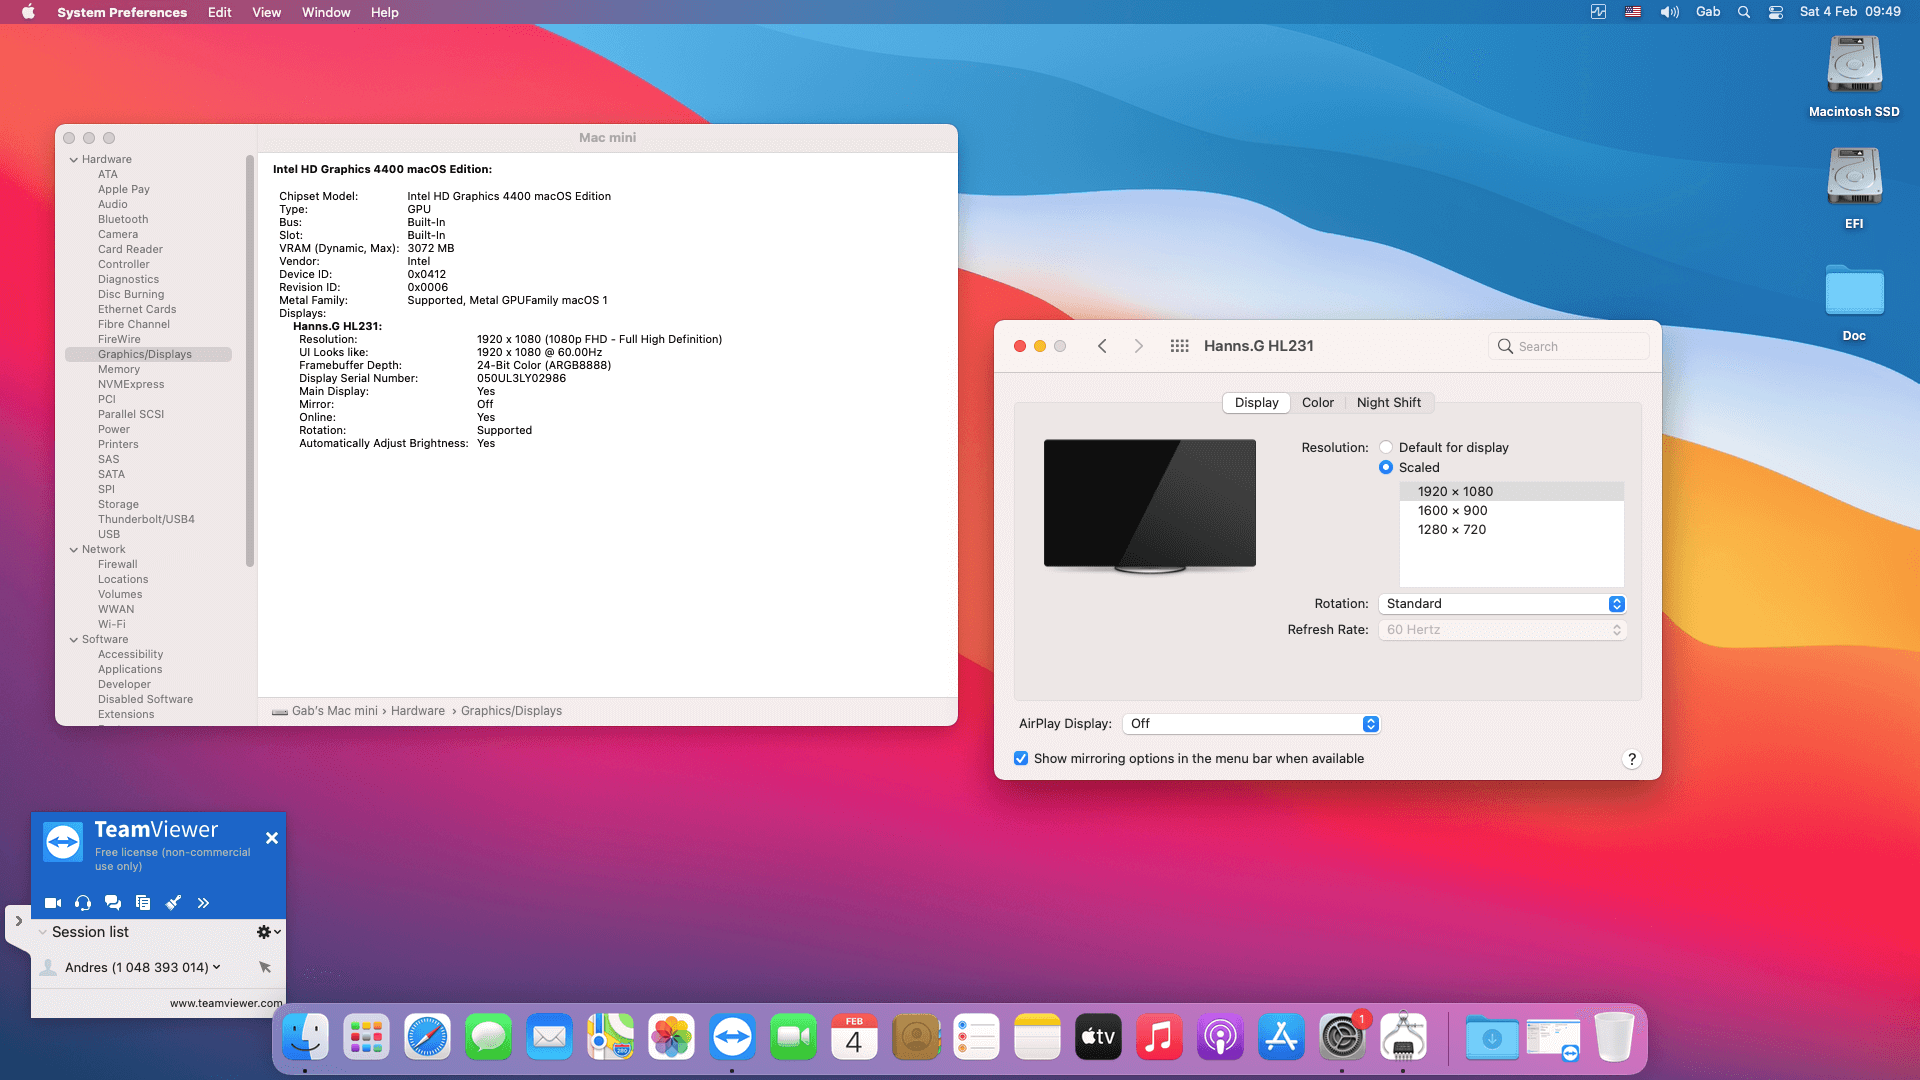Uncheck Show mirroring options in menu bar

coord(1021,758)
